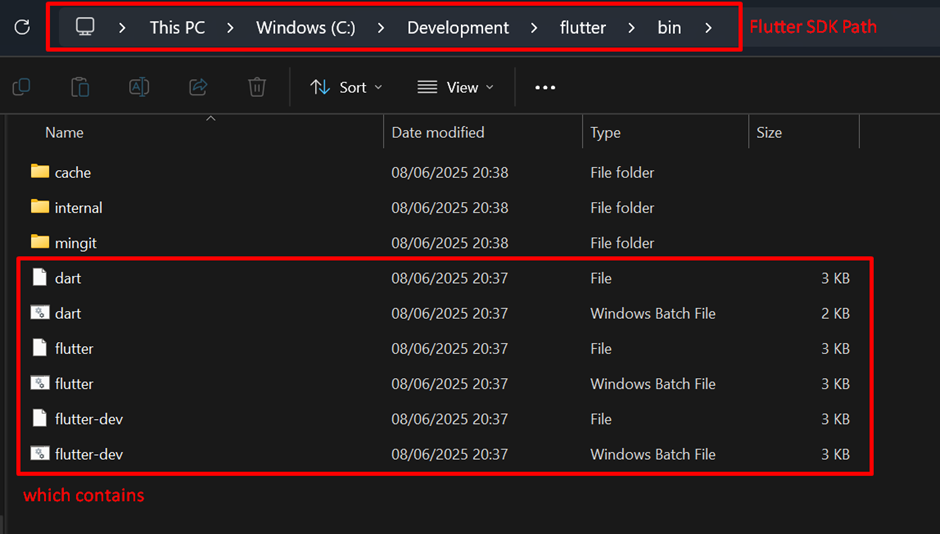Viewport: 940px width, 534px height.
Task: Expand chevron right after the monitor icon
Action: [x=122, y=28]
